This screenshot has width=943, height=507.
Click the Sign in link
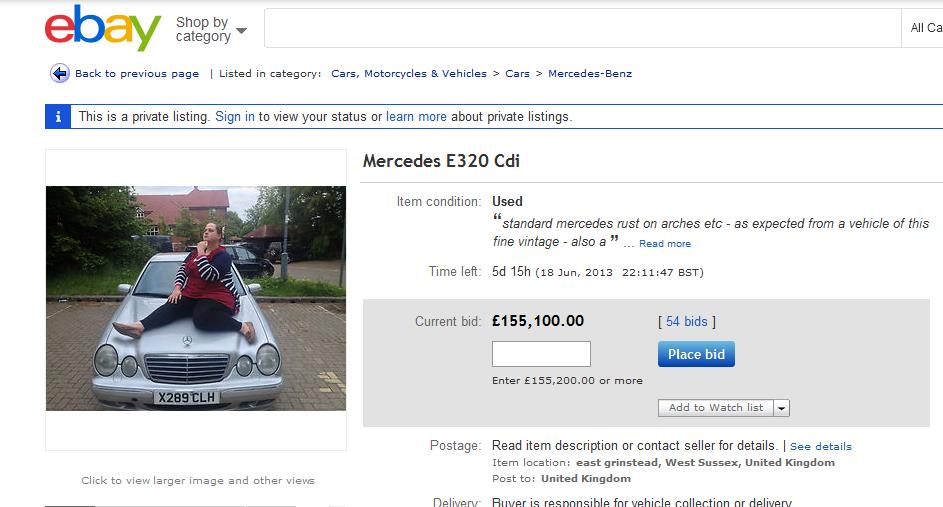click(x=235, y=117)
